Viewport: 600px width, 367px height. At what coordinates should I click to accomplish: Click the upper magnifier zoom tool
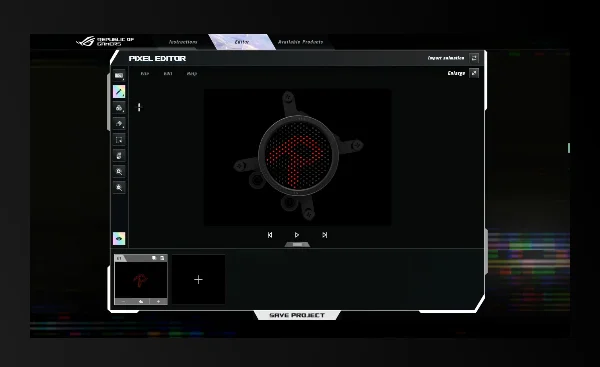click(x=119, y=171)
